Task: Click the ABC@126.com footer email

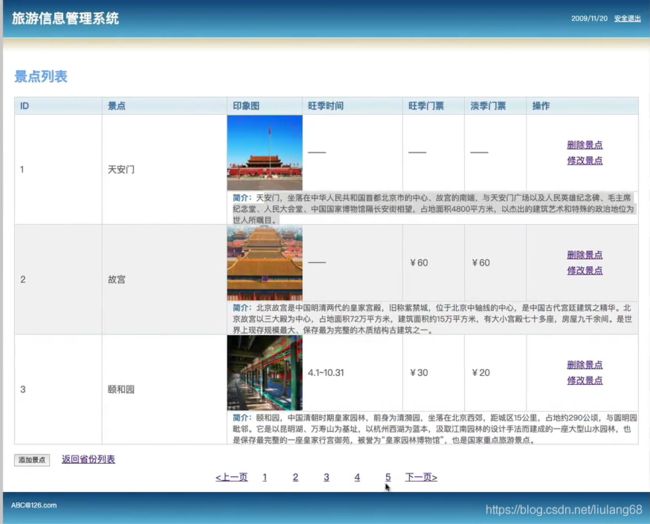Action: click(x=34, y=505)
